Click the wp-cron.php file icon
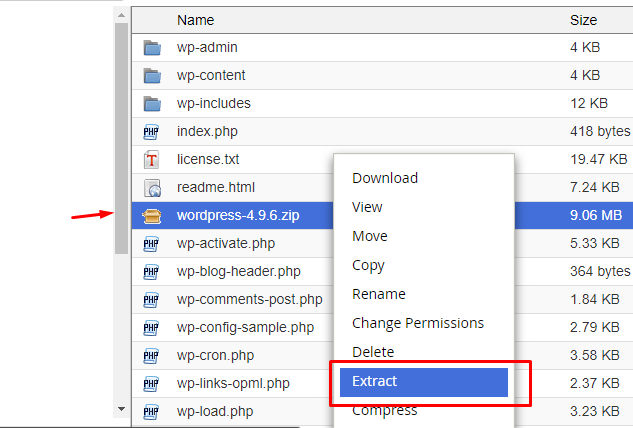 151,356
